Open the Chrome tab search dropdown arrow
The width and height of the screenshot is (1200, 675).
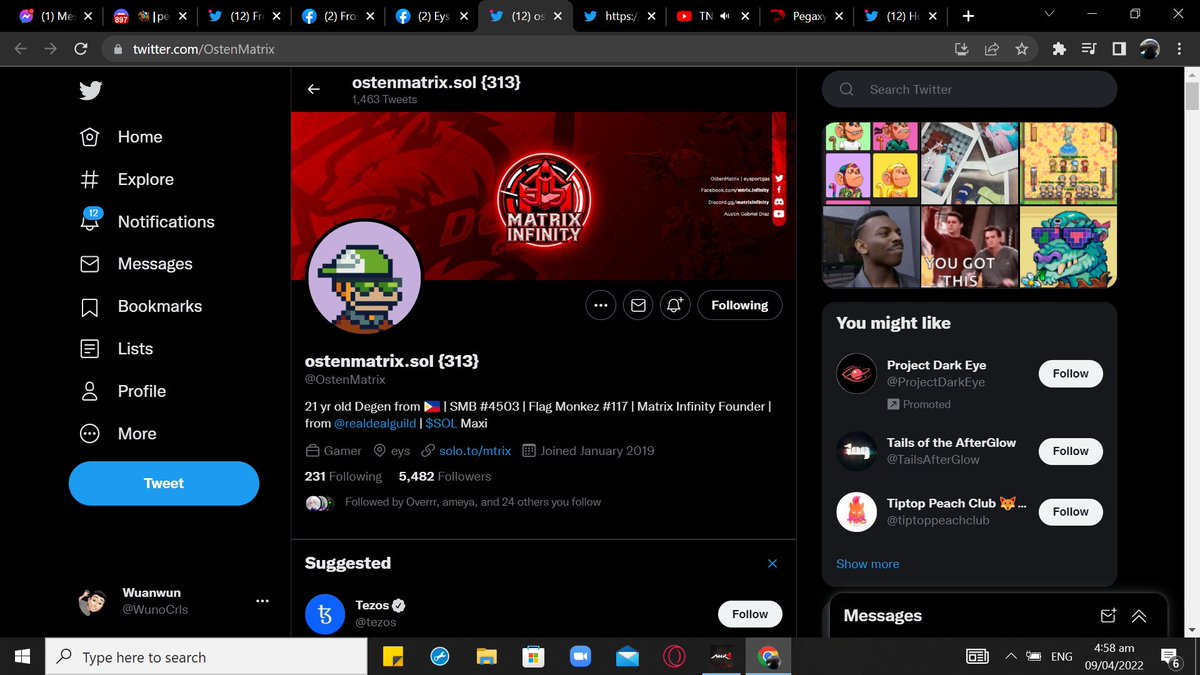click(x=1048, y=15)
